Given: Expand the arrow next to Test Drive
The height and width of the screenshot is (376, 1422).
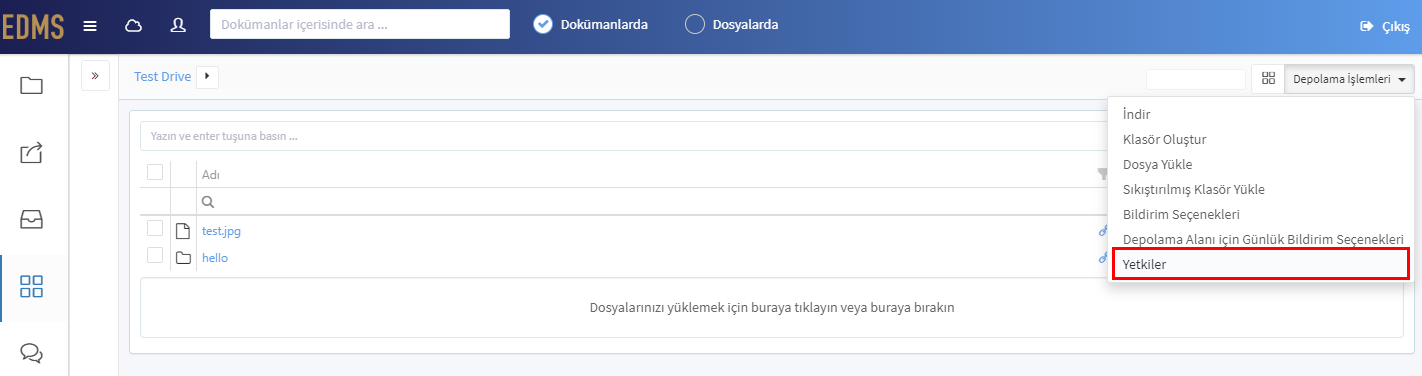Looking at the screenshot, I should click(x=207, y=76).
